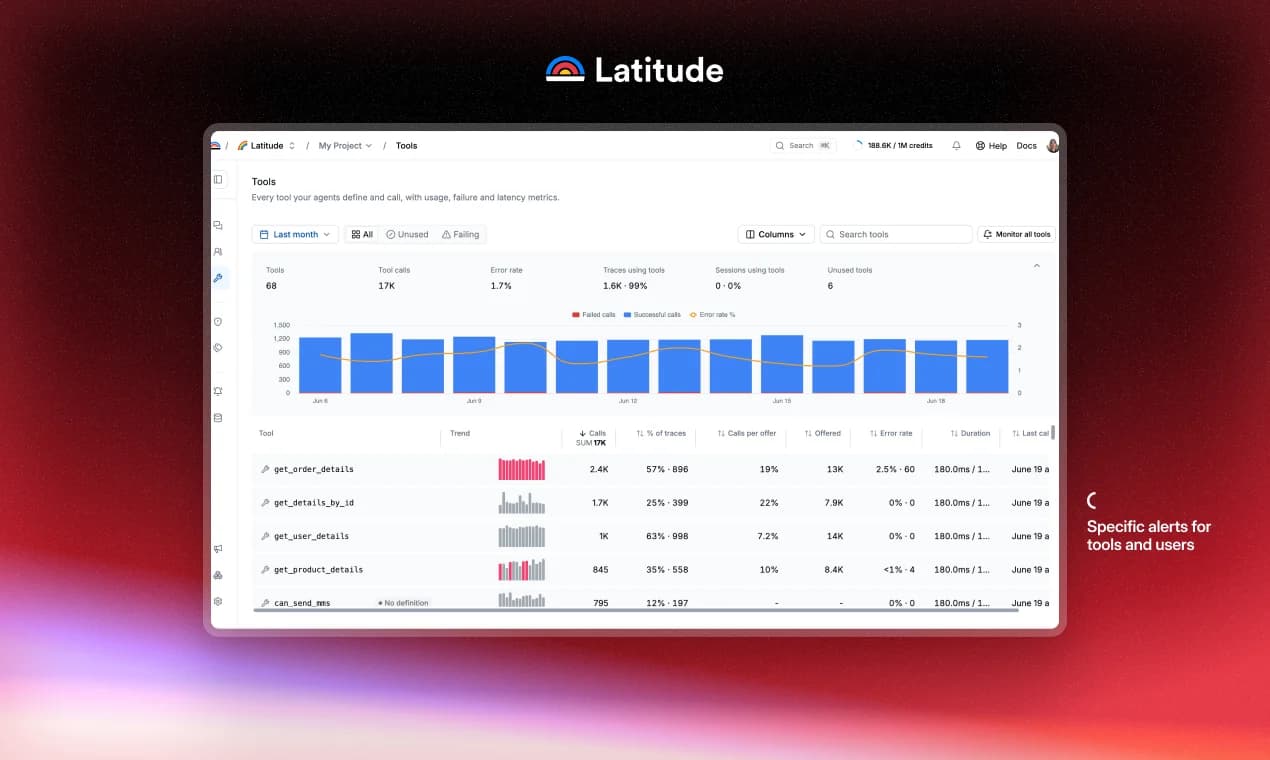Click the Last call column header
1270x760 pixels.
click(1030, 433)
